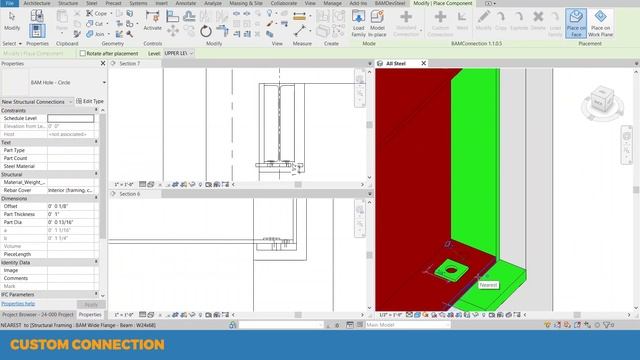Viewport: 640px width, 360px height.
Task: Open the Main Model design options dropdown
Action: click(x=408, y=325)
